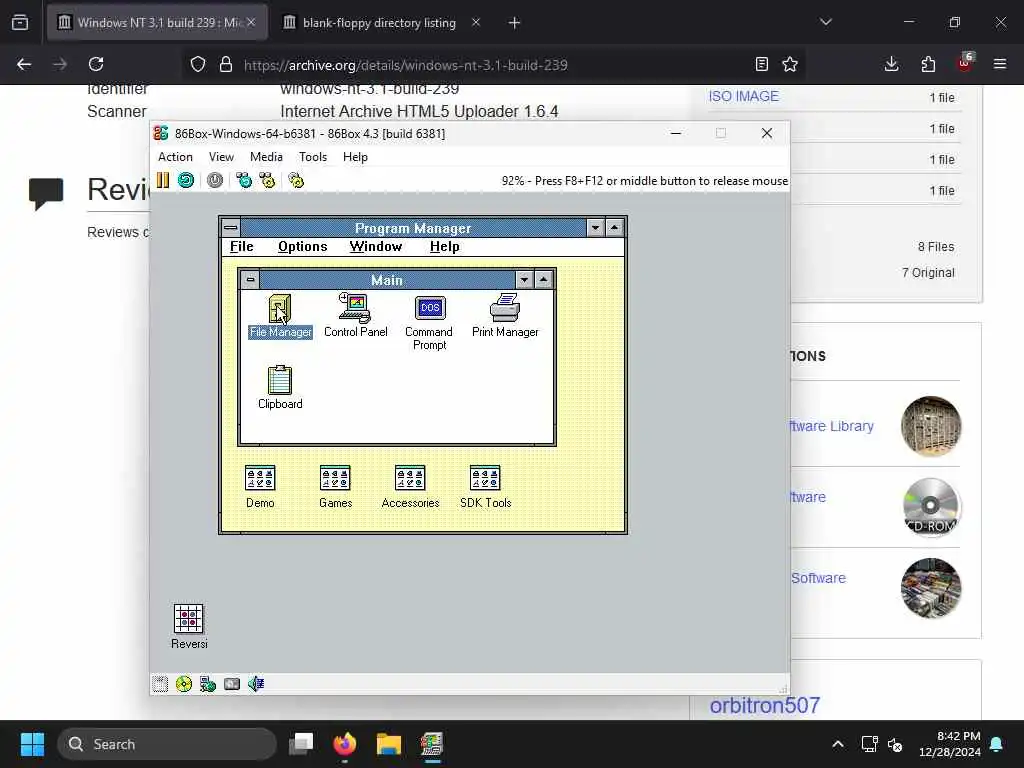Show hidden system tray icons
The width and height of the screenshot is (1024, 768).
pyautogui.click(x=838, y=744)
